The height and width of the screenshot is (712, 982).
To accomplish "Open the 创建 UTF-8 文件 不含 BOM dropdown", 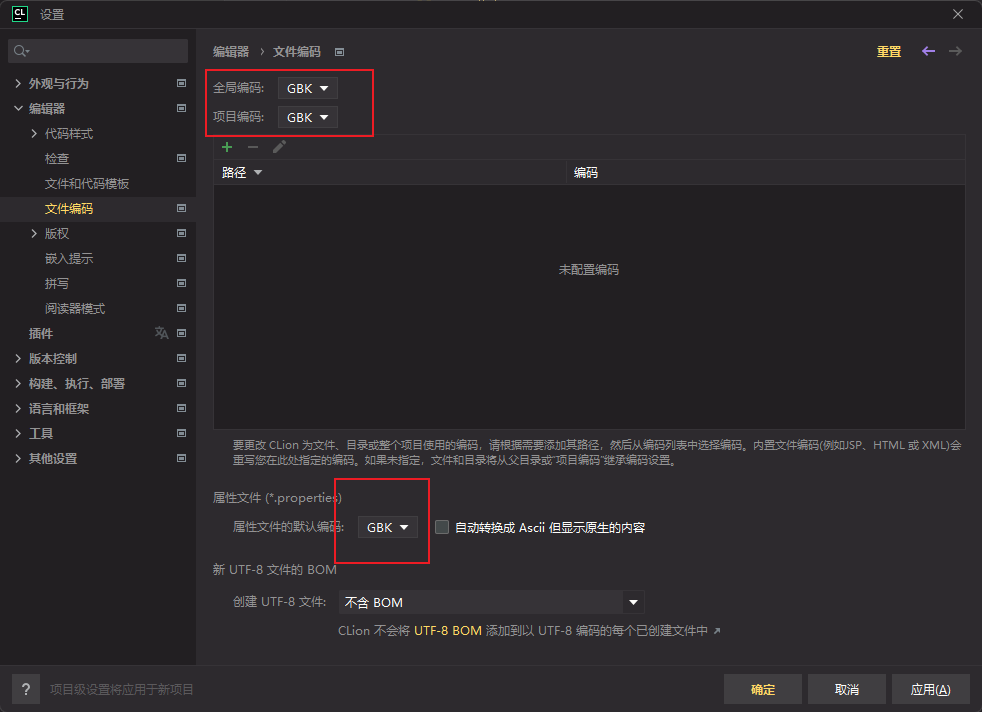I will pyautogui.click(x=491, y=602).
